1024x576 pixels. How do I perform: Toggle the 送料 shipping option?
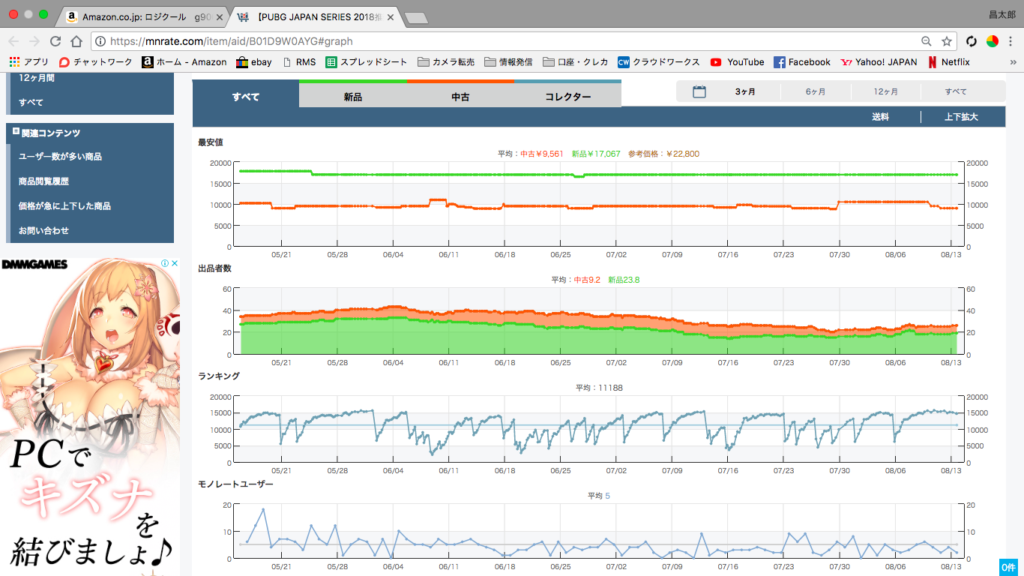880,117
